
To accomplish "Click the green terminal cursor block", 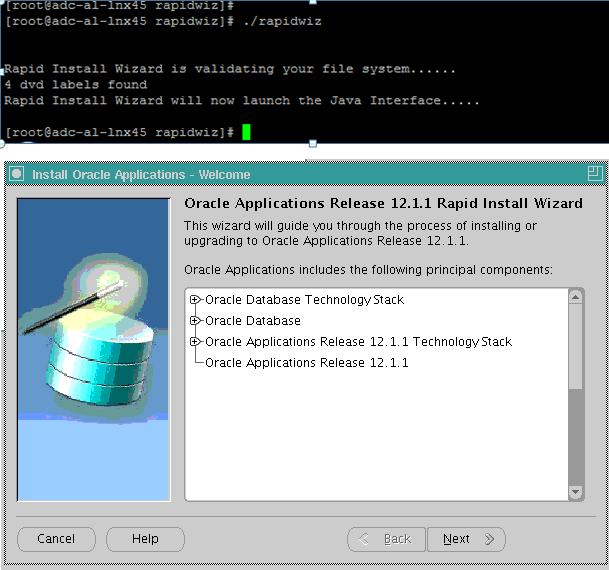I will click(x=246, y=132).
